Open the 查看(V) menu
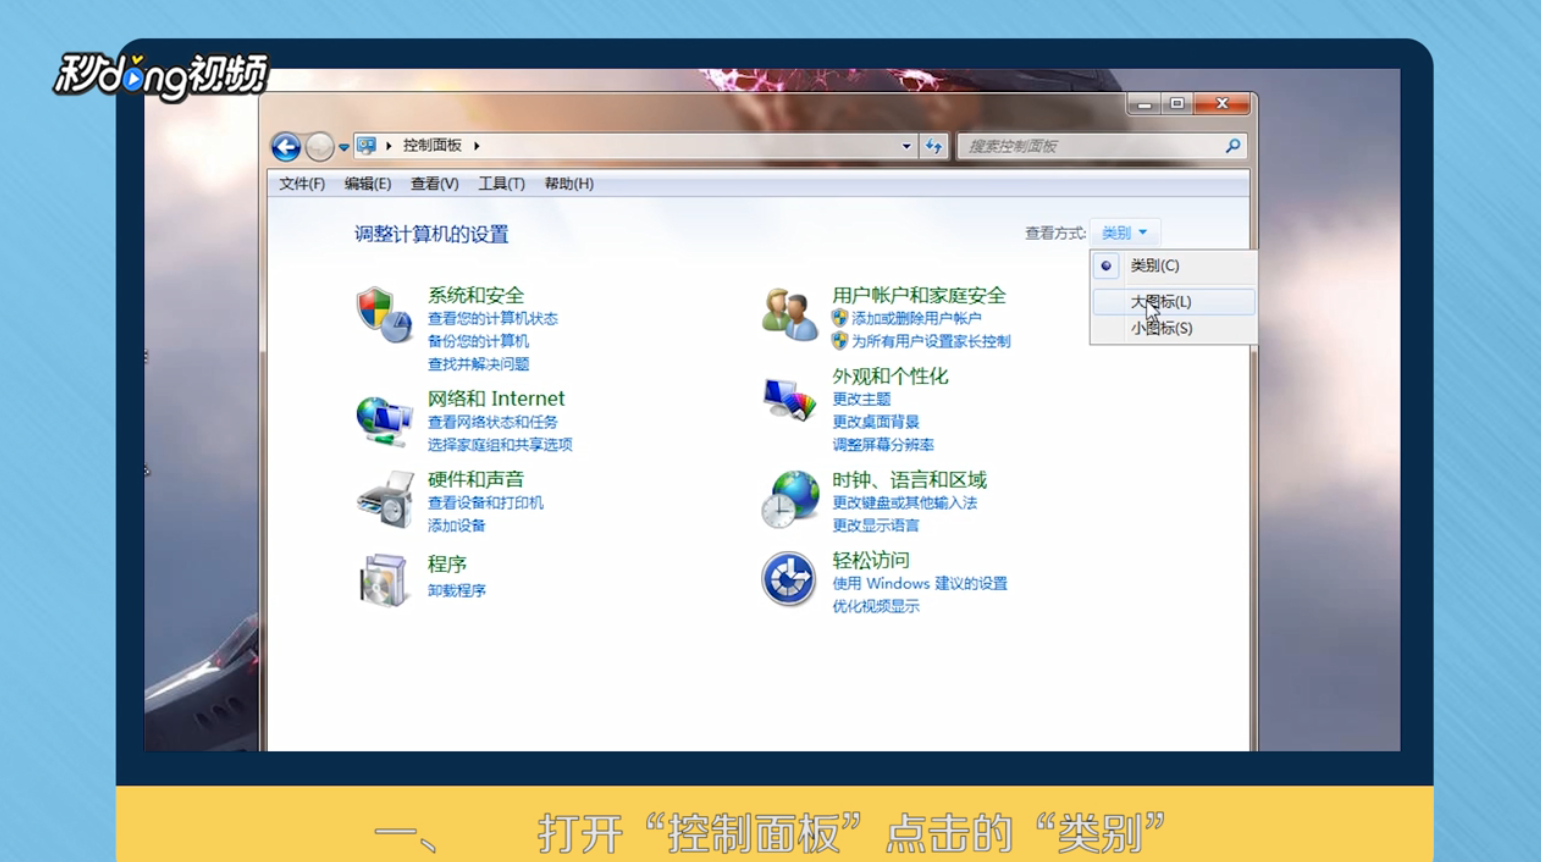This screenshot has height=862, width=1541. [434, 184]
